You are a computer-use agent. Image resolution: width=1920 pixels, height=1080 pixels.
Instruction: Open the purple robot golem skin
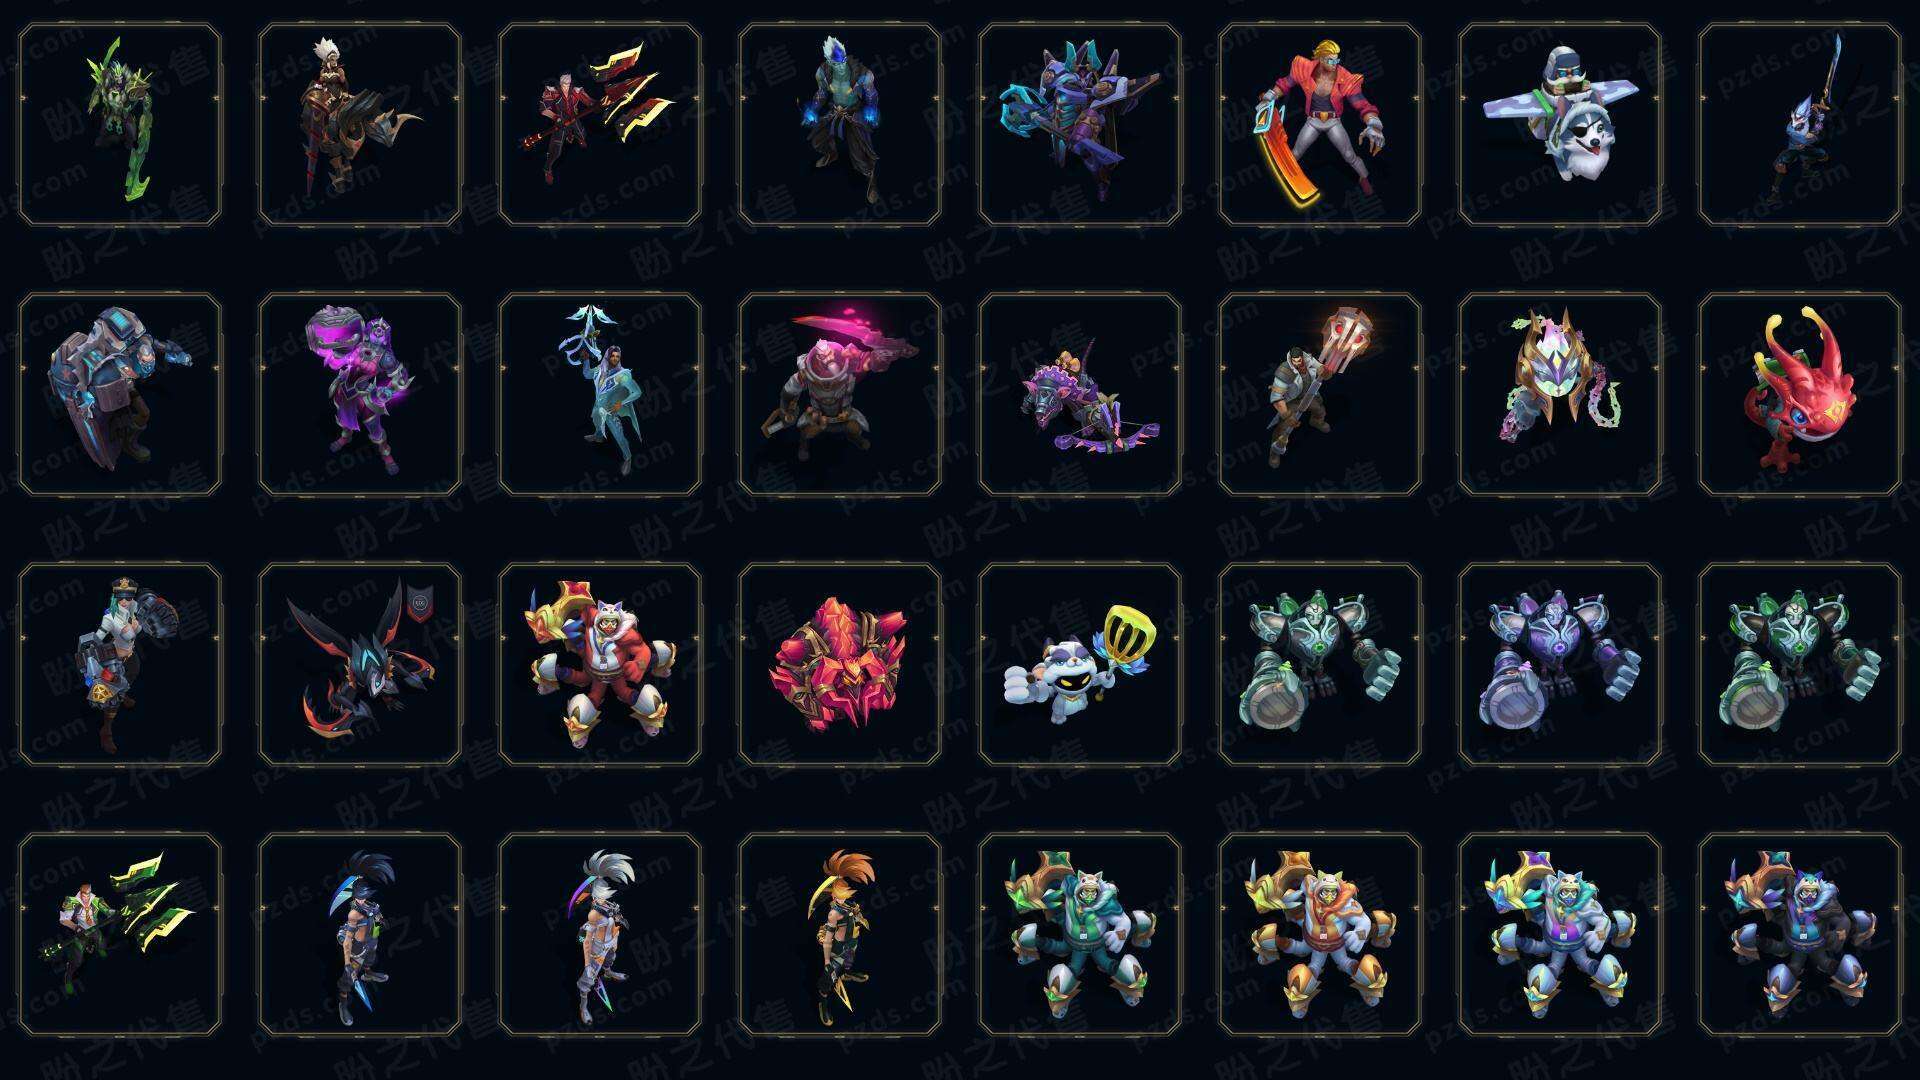[1560, 664]
